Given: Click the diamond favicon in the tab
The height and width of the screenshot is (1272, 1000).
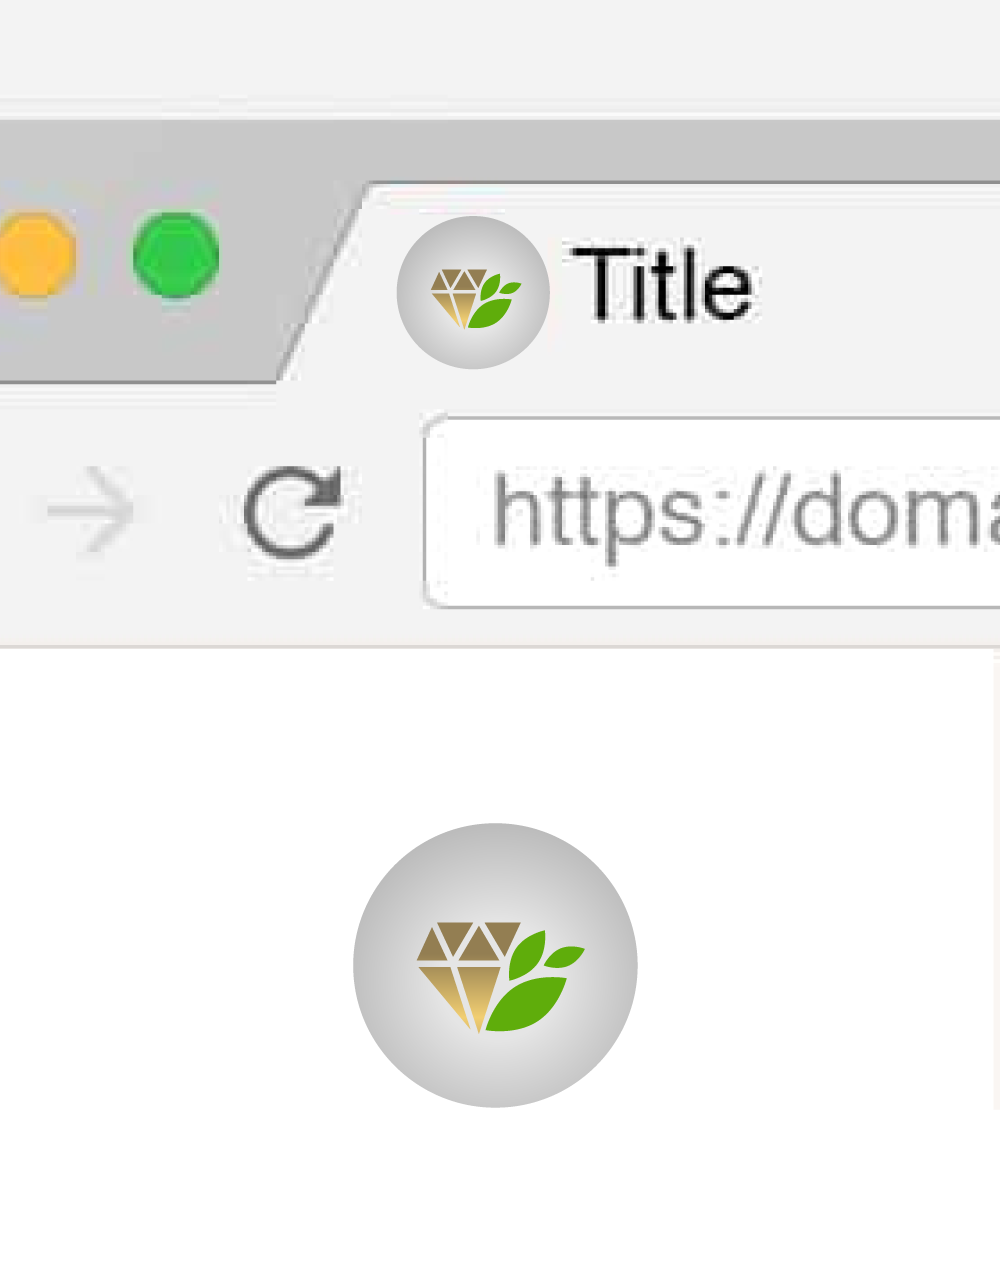Looking at the screenshot, I should pyautogui.click(x=475, y=297).
